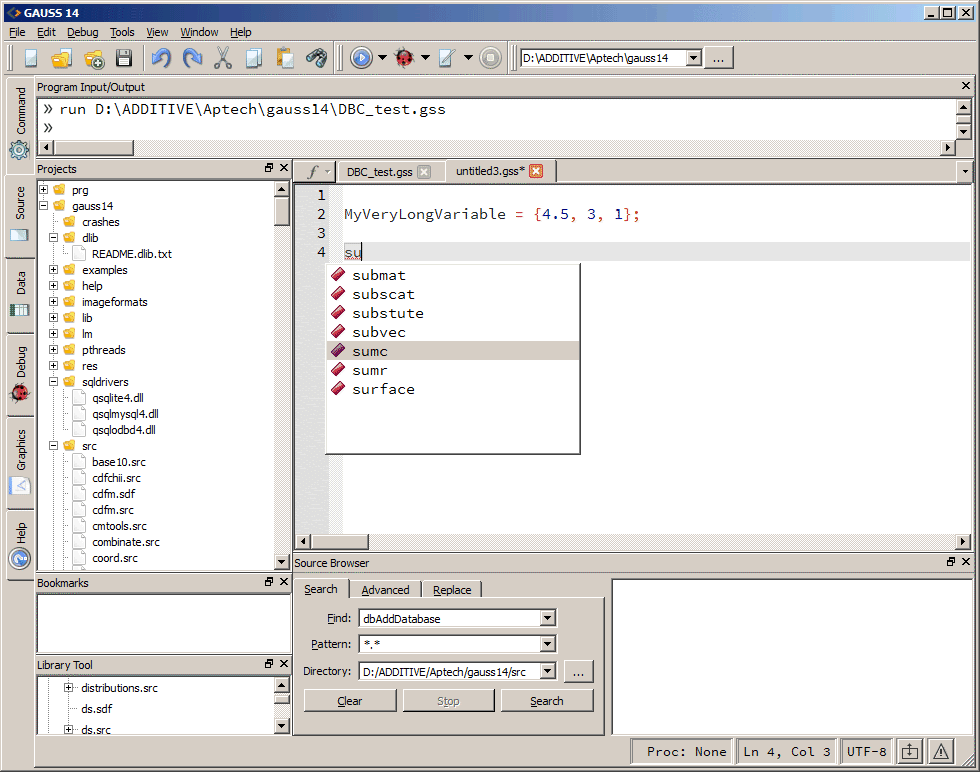Browse for the working directory
The width and height of the screenshot is (980, 772).
(718, 58)
